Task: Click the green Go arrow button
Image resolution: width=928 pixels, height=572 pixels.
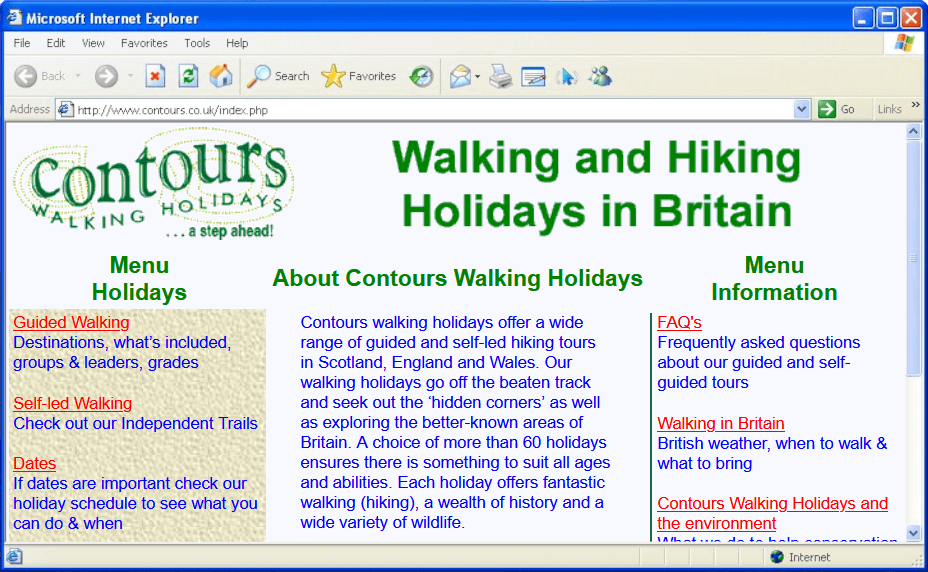Action: 826,109
